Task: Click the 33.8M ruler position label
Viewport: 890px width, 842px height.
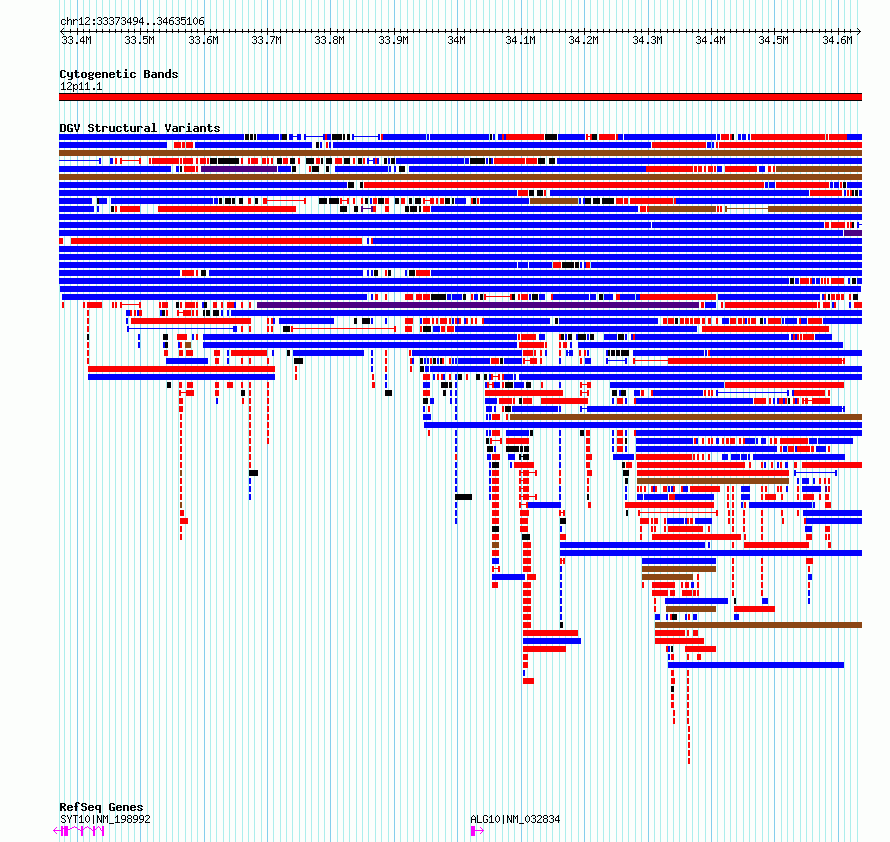Action: tap(329, 40)
